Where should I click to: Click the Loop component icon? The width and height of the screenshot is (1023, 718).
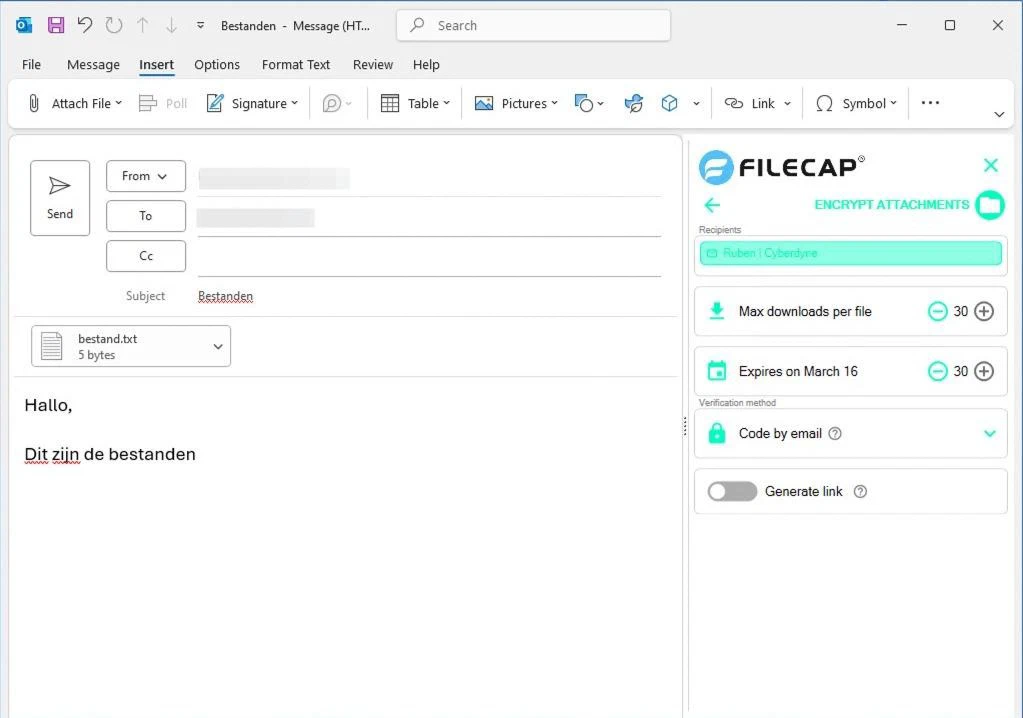coord(332,103)
